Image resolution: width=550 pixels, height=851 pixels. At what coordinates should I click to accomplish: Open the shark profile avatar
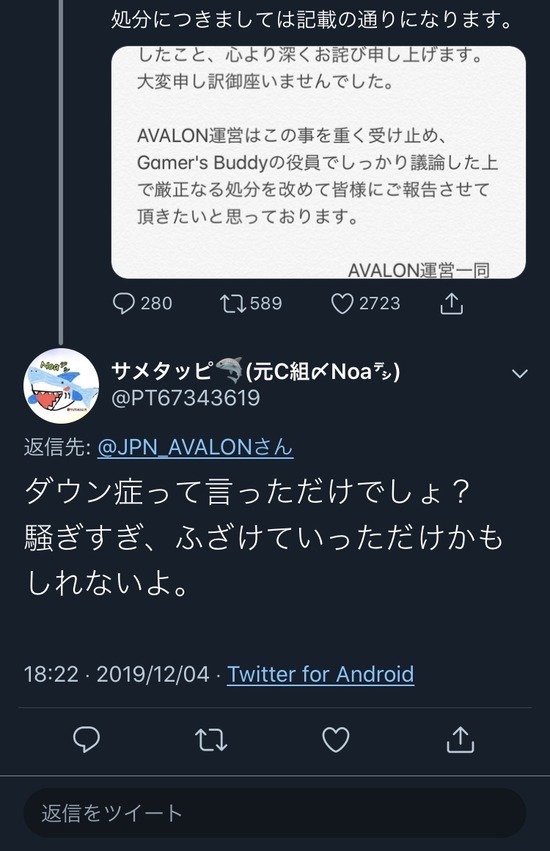pos(61,386)
